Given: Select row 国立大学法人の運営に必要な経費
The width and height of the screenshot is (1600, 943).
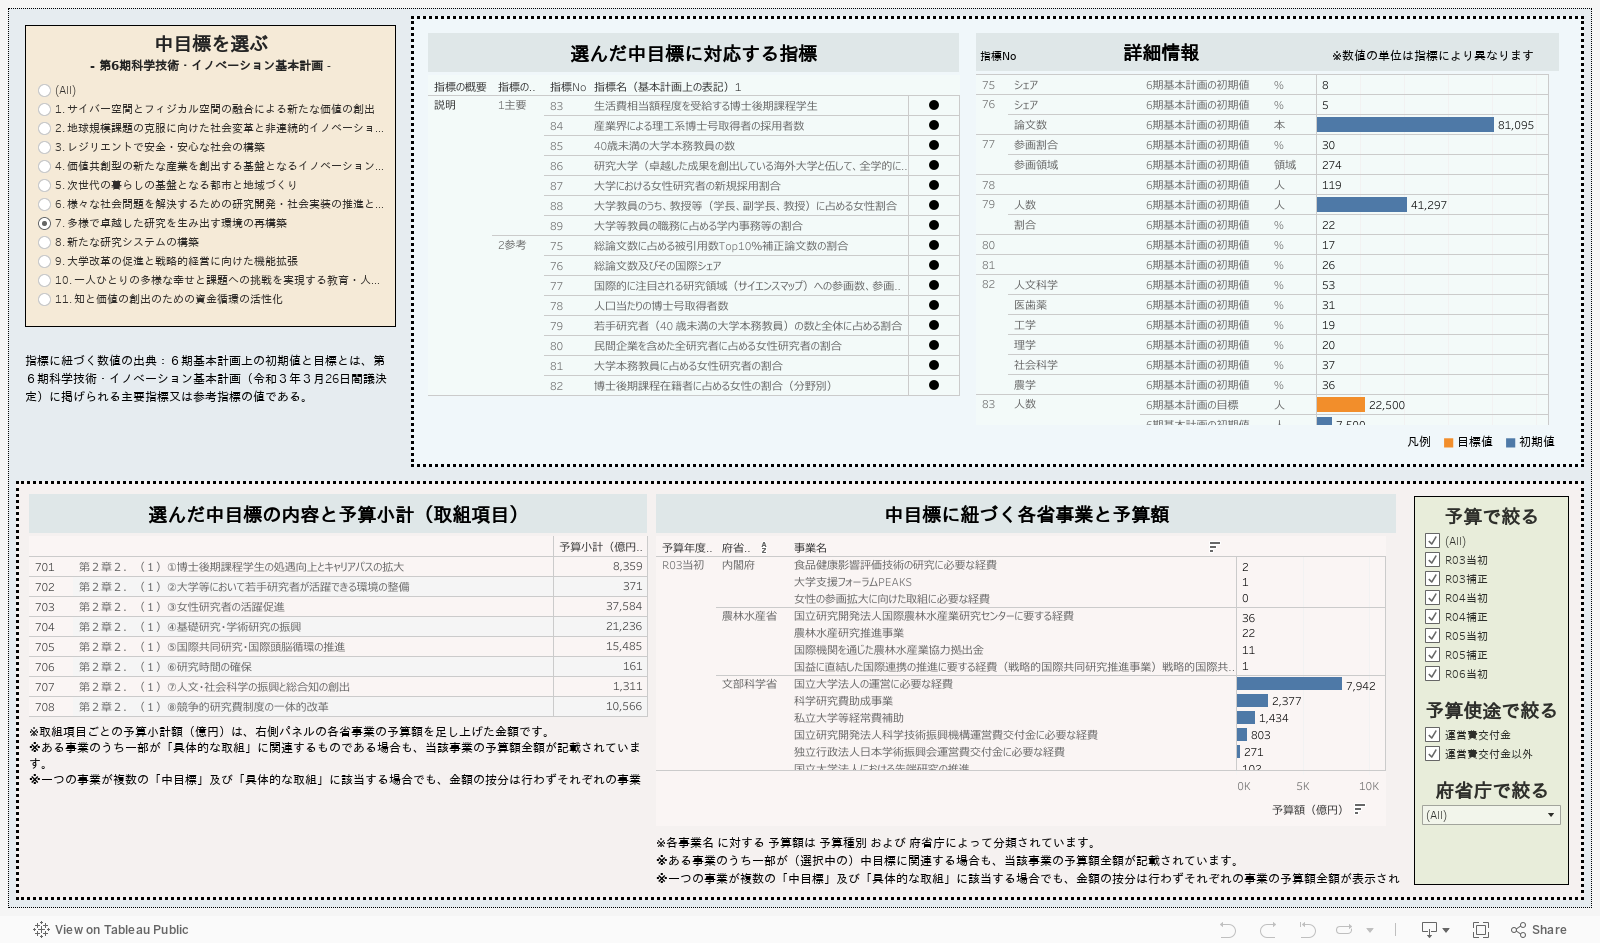Looking at the screenshot, I should click(x=873, y=684).
